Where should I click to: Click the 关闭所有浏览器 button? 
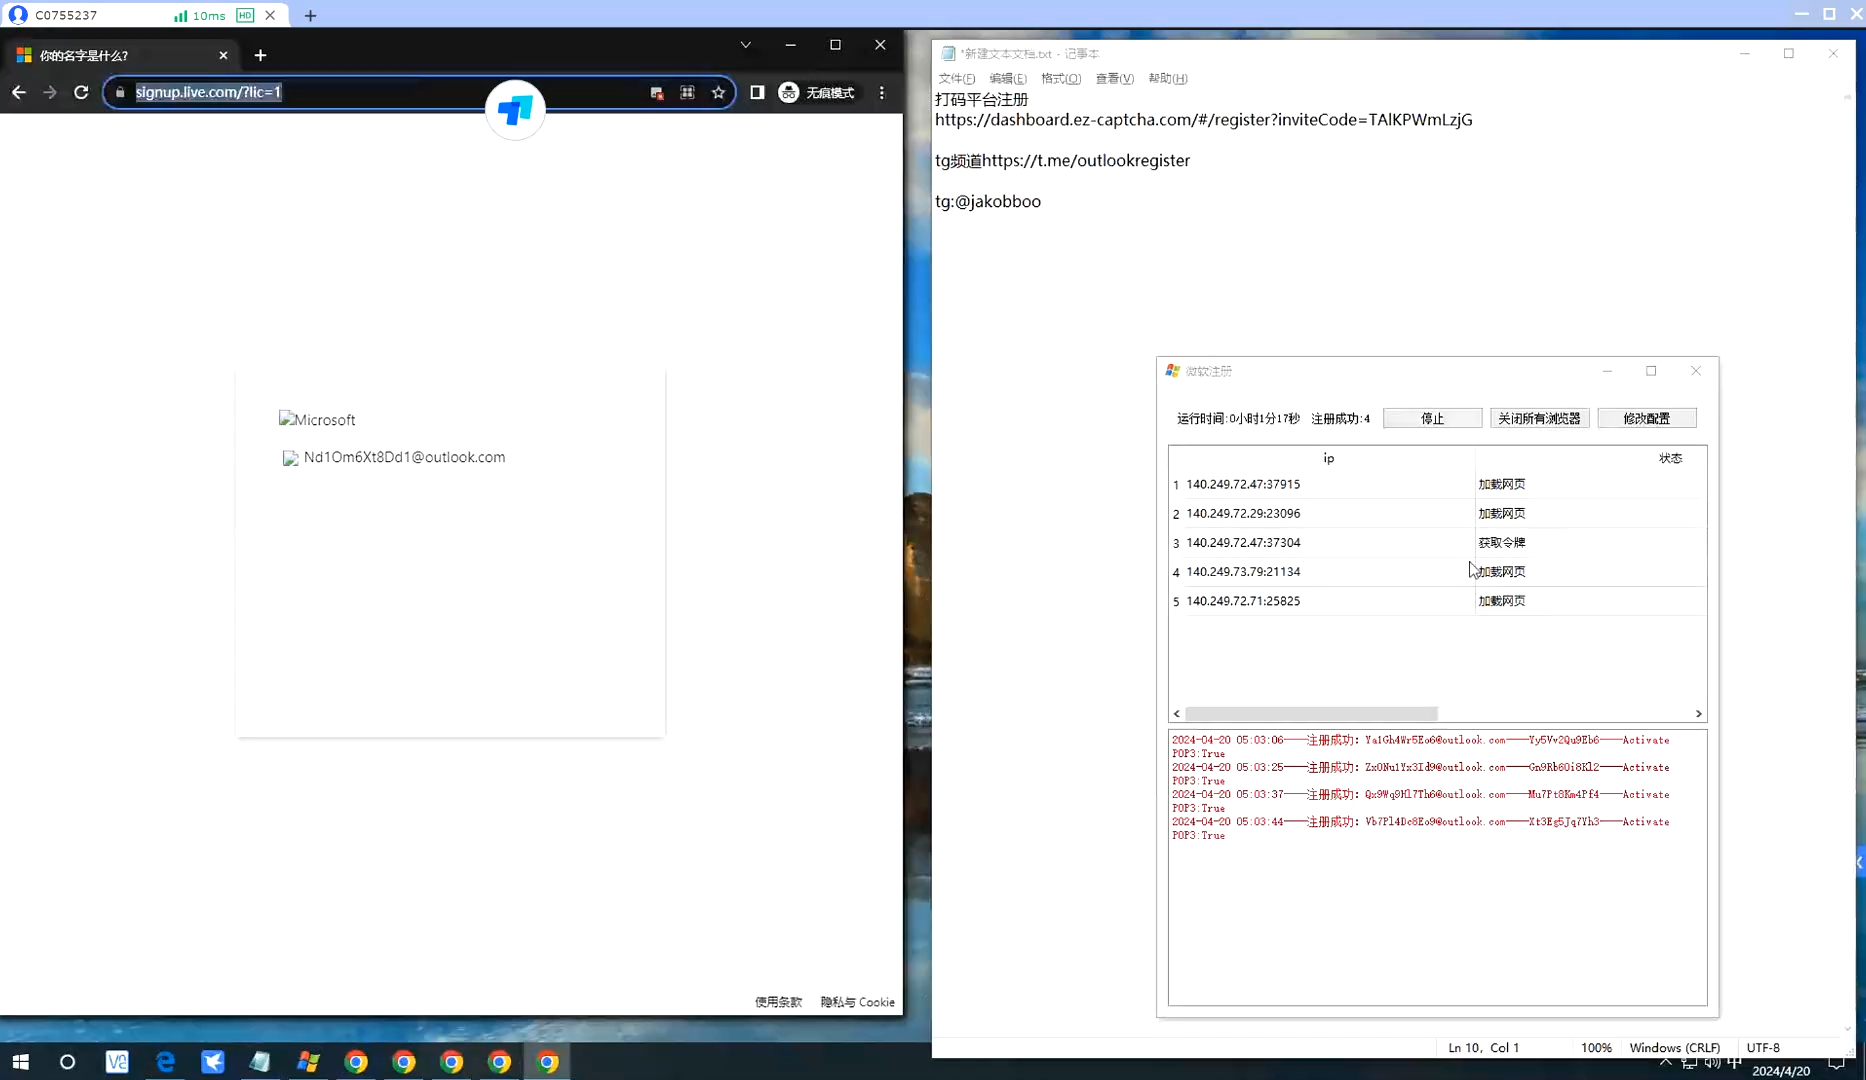1539,418
